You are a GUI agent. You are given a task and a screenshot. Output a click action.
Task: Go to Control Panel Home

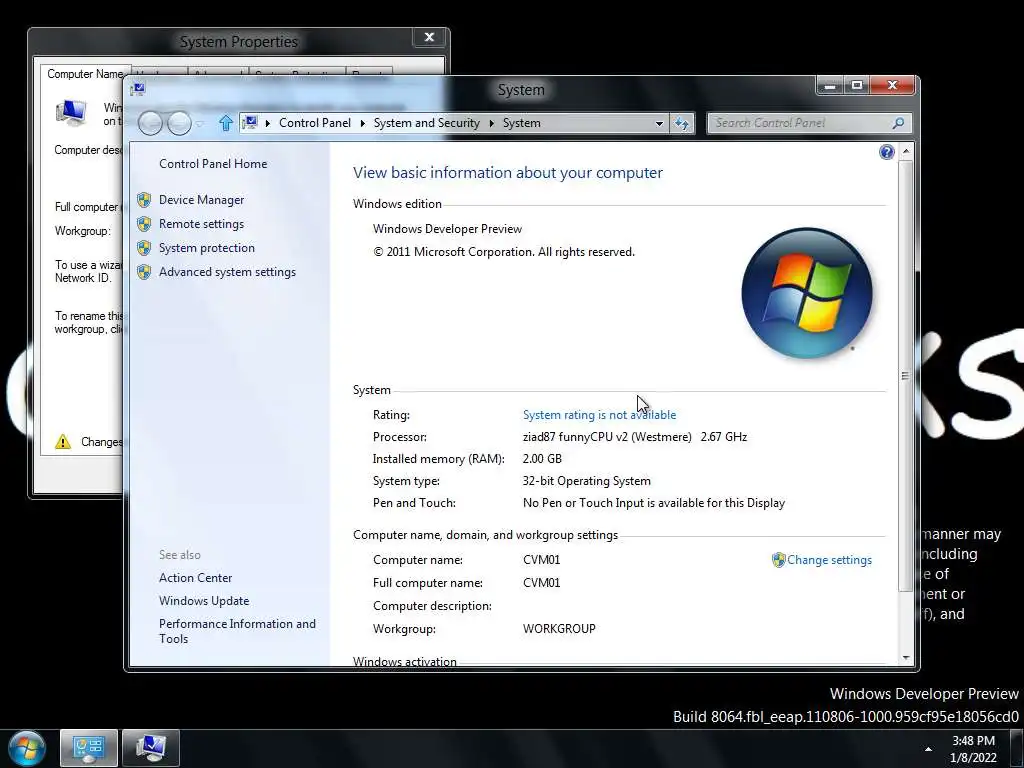pos(213,164)
